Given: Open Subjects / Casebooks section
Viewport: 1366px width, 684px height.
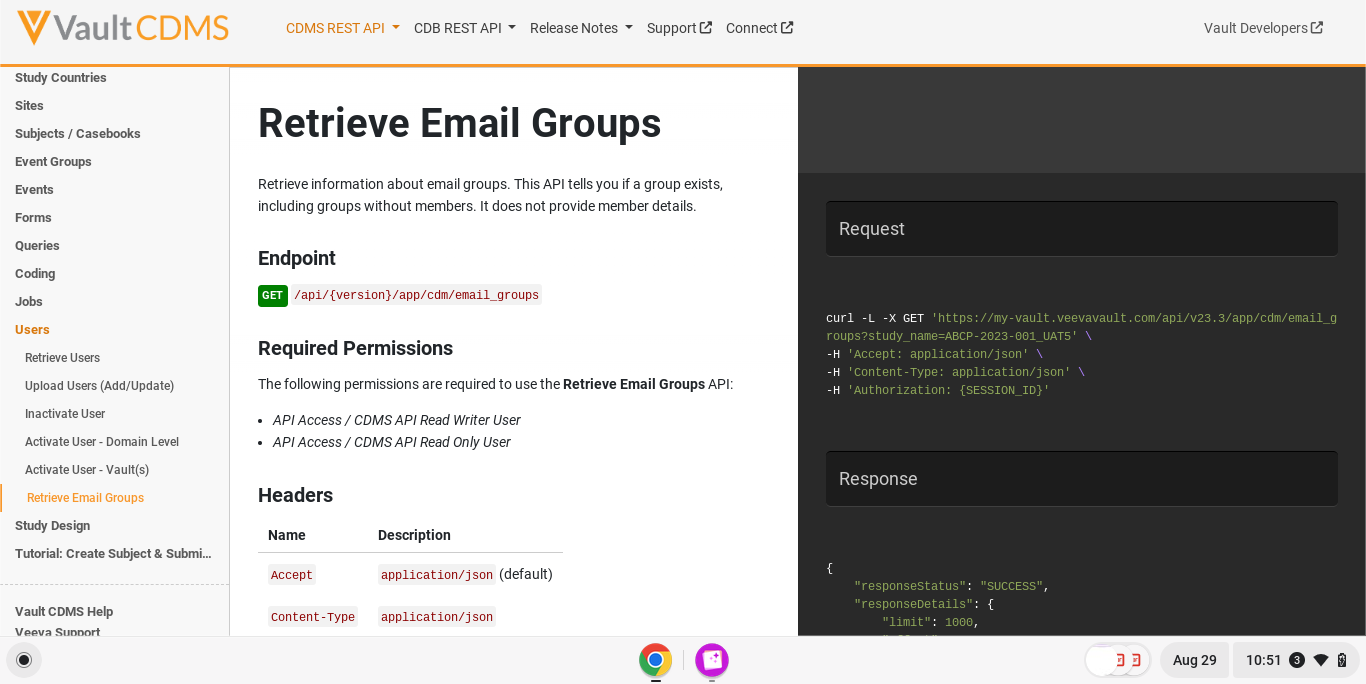Looking at the screenshot, I should point(78,134).
